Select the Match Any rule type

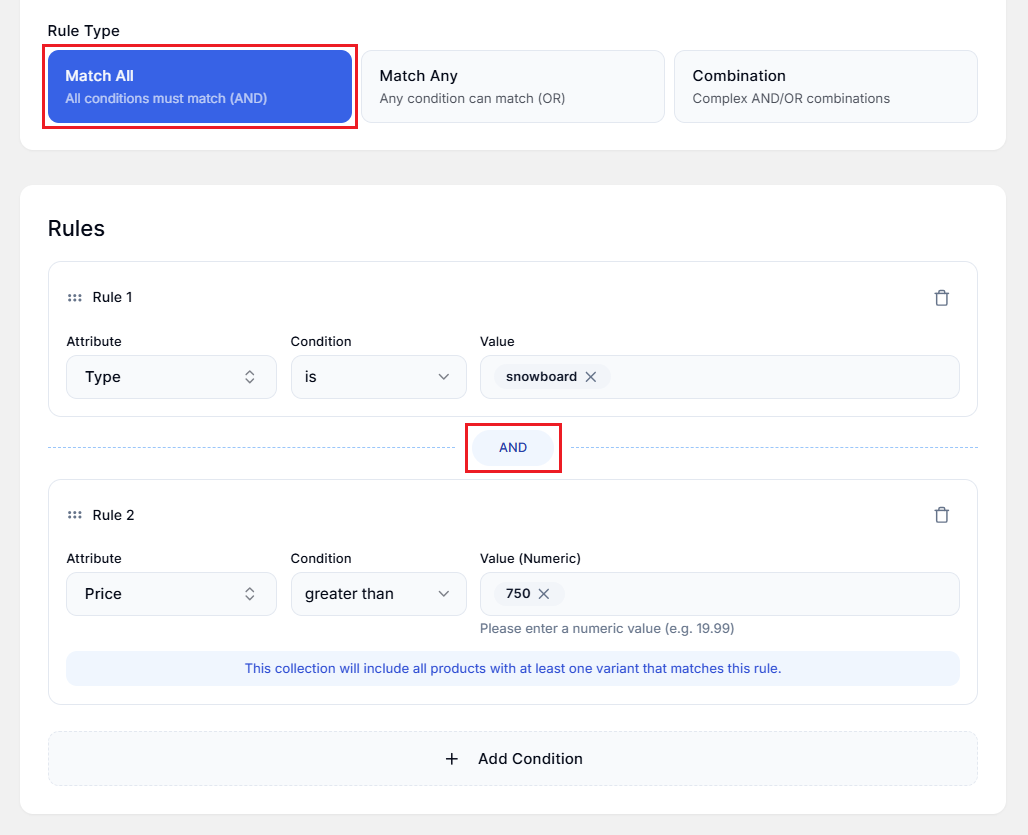513,86
